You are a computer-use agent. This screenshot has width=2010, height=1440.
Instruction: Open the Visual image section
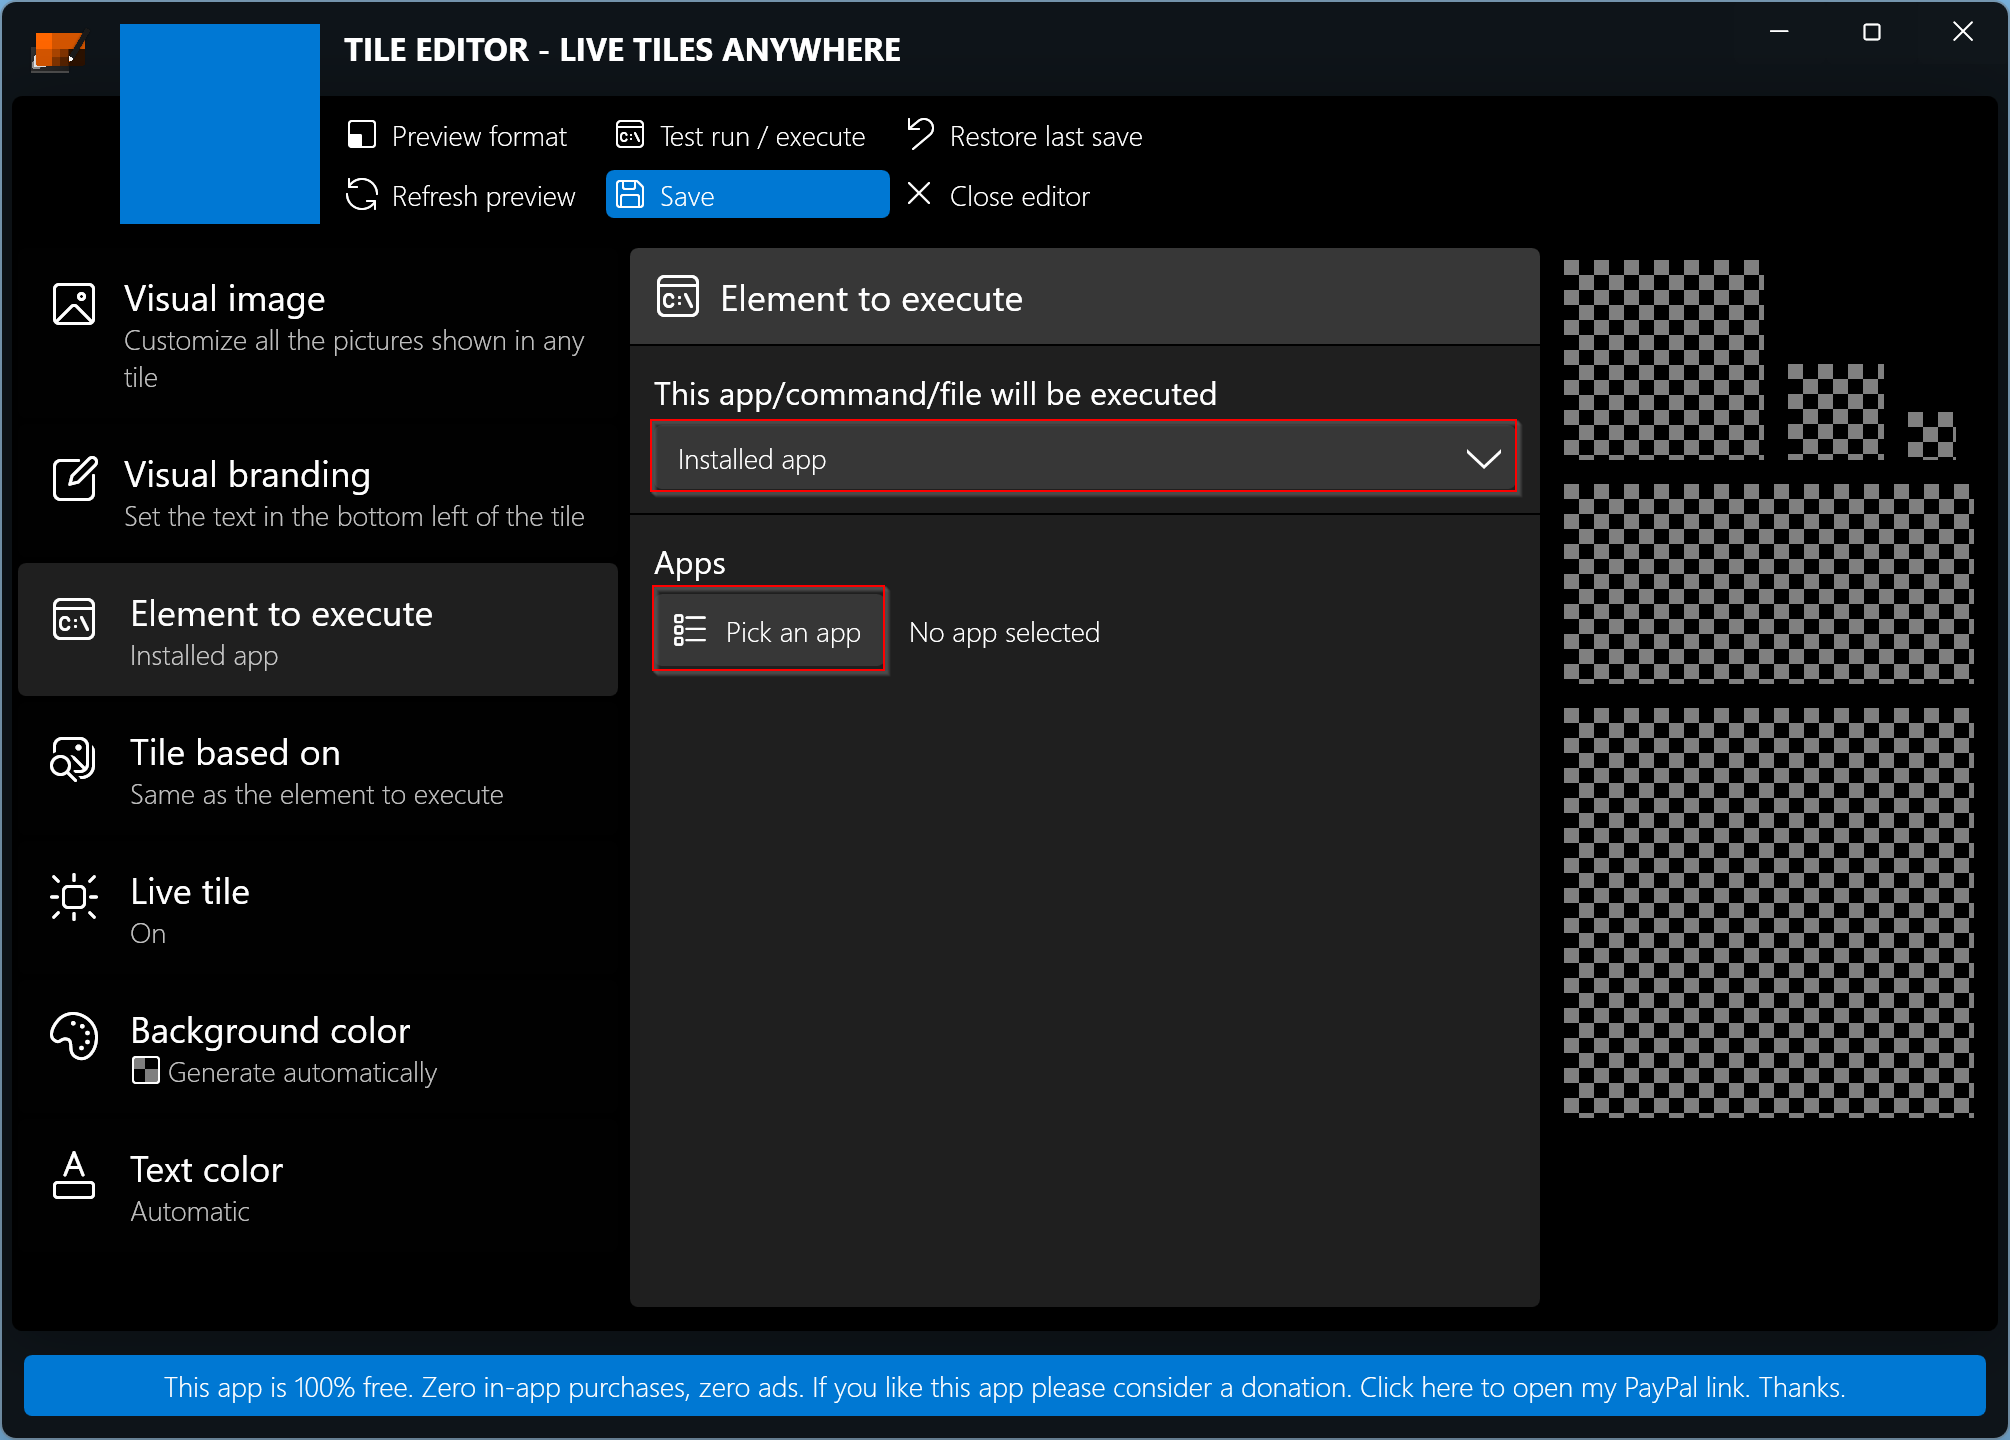tap(318, 337)
